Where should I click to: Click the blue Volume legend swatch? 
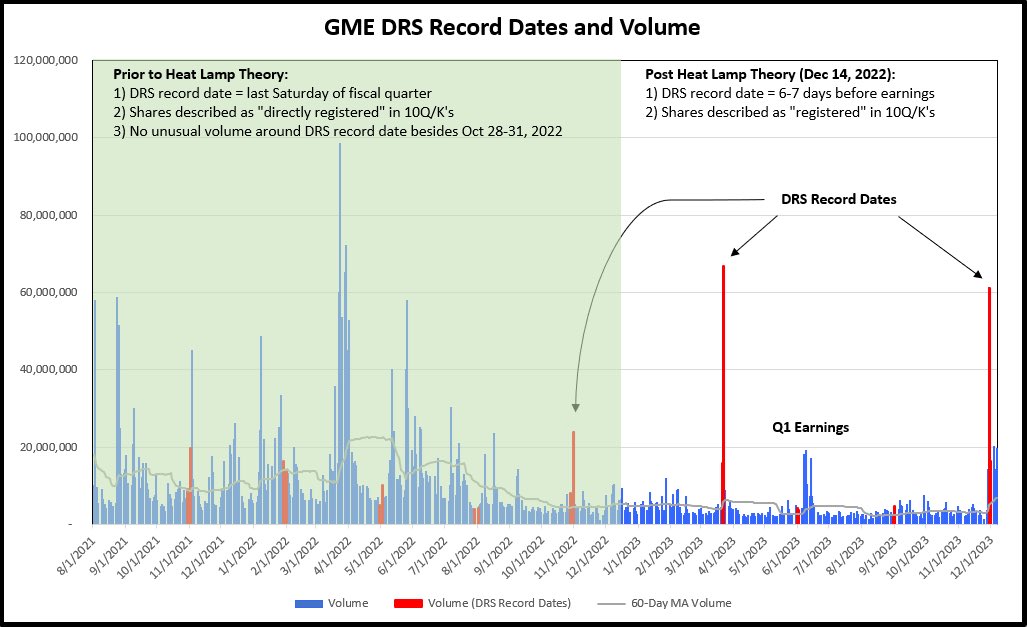[x=308, y=603]
